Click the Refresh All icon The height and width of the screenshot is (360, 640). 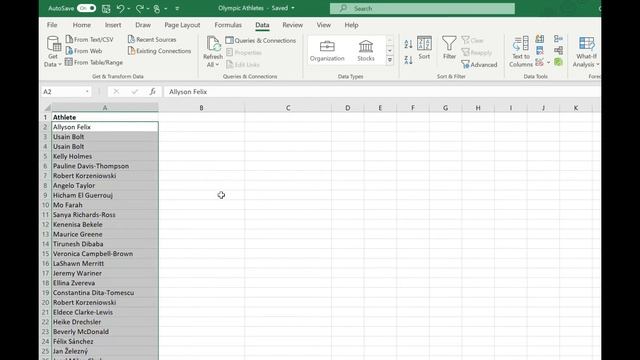click(x=213, y=44)
